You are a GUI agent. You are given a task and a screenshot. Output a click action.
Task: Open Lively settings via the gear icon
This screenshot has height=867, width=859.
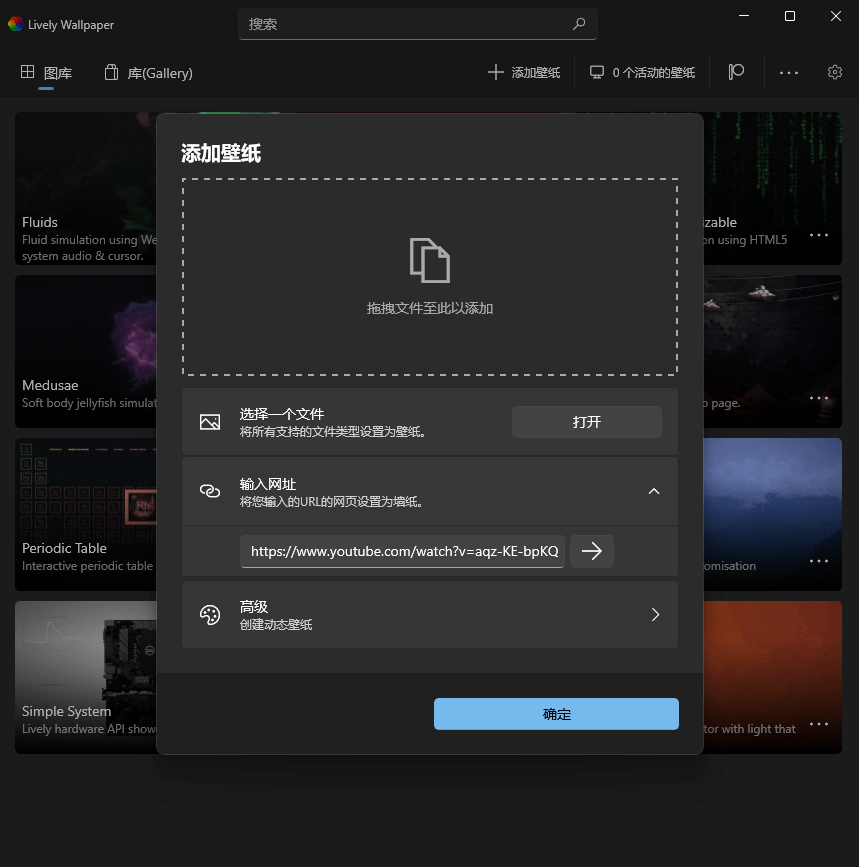coord(835,71)
